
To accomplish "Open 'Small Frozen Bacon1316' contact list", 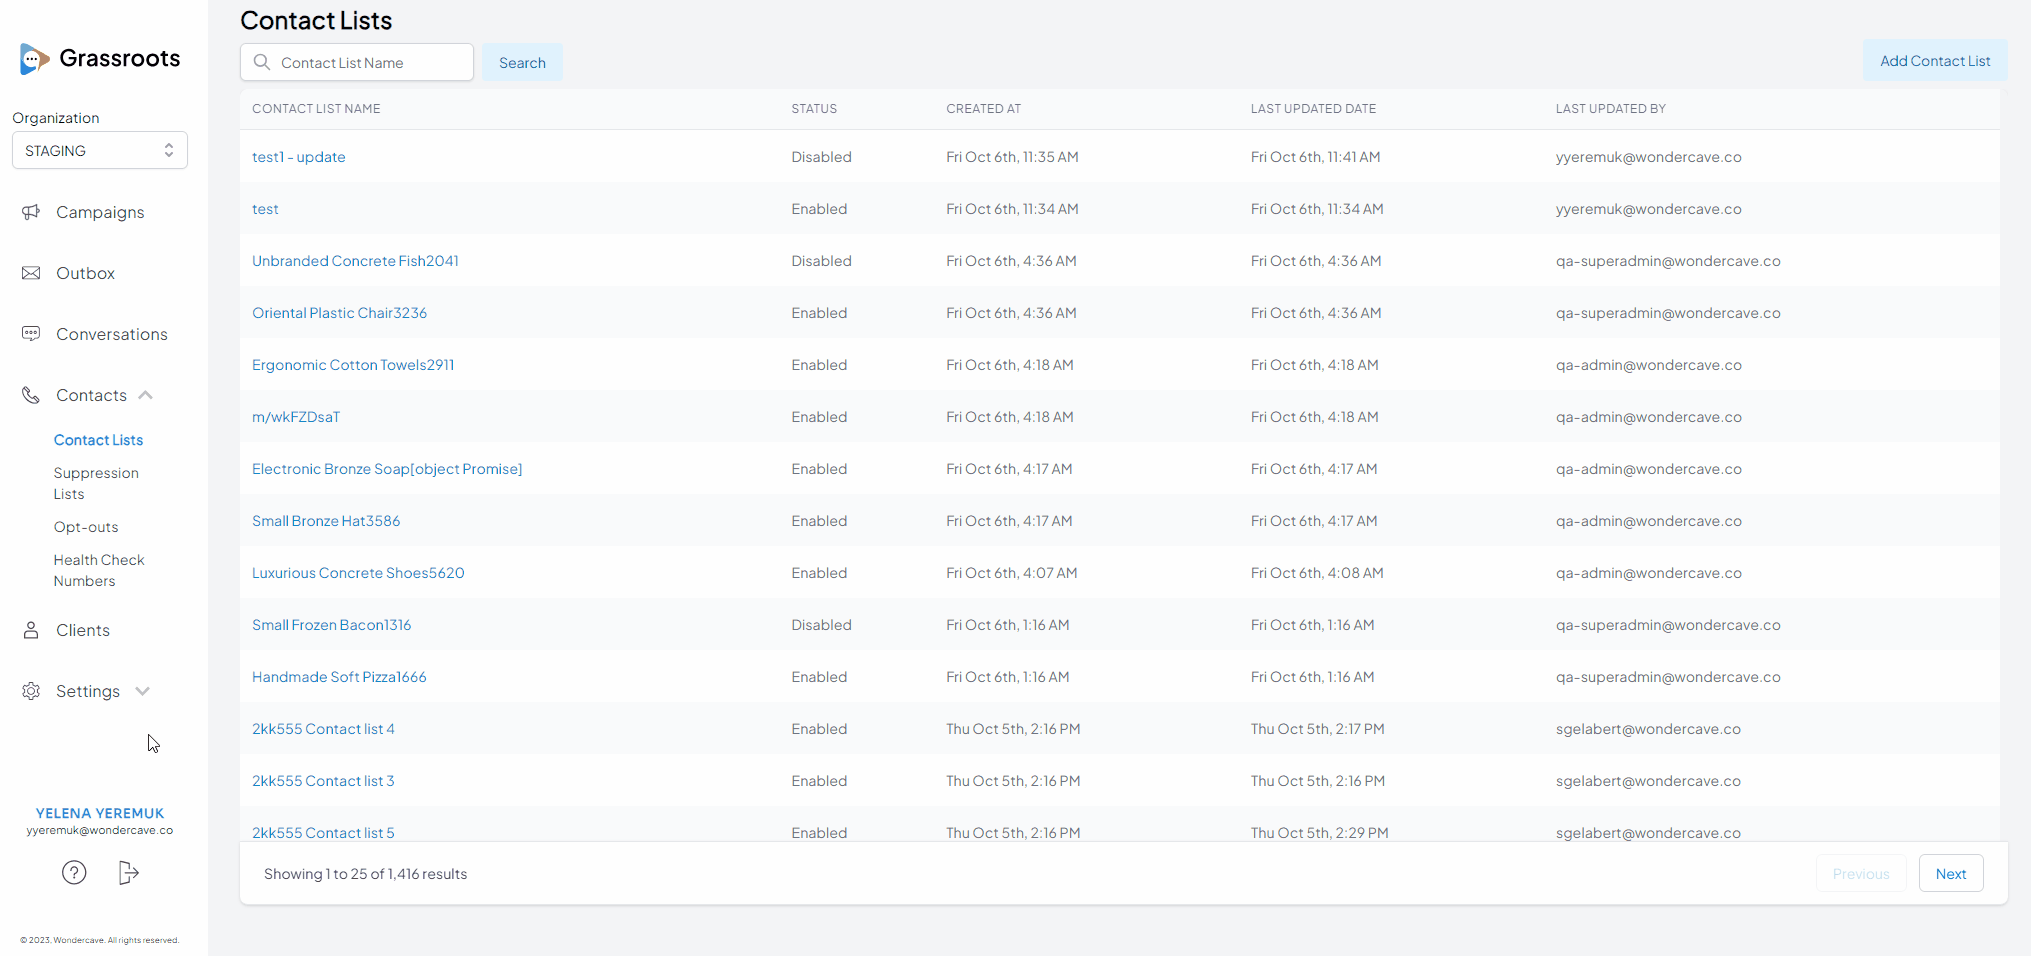I will point(331,625).
